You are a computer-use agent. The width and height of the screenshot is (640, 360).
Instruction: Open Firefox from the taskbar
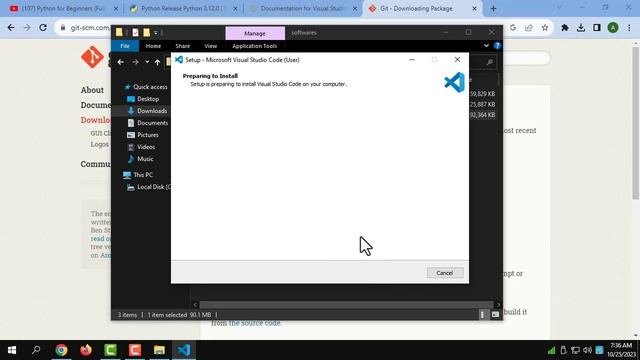pos(86,350)
